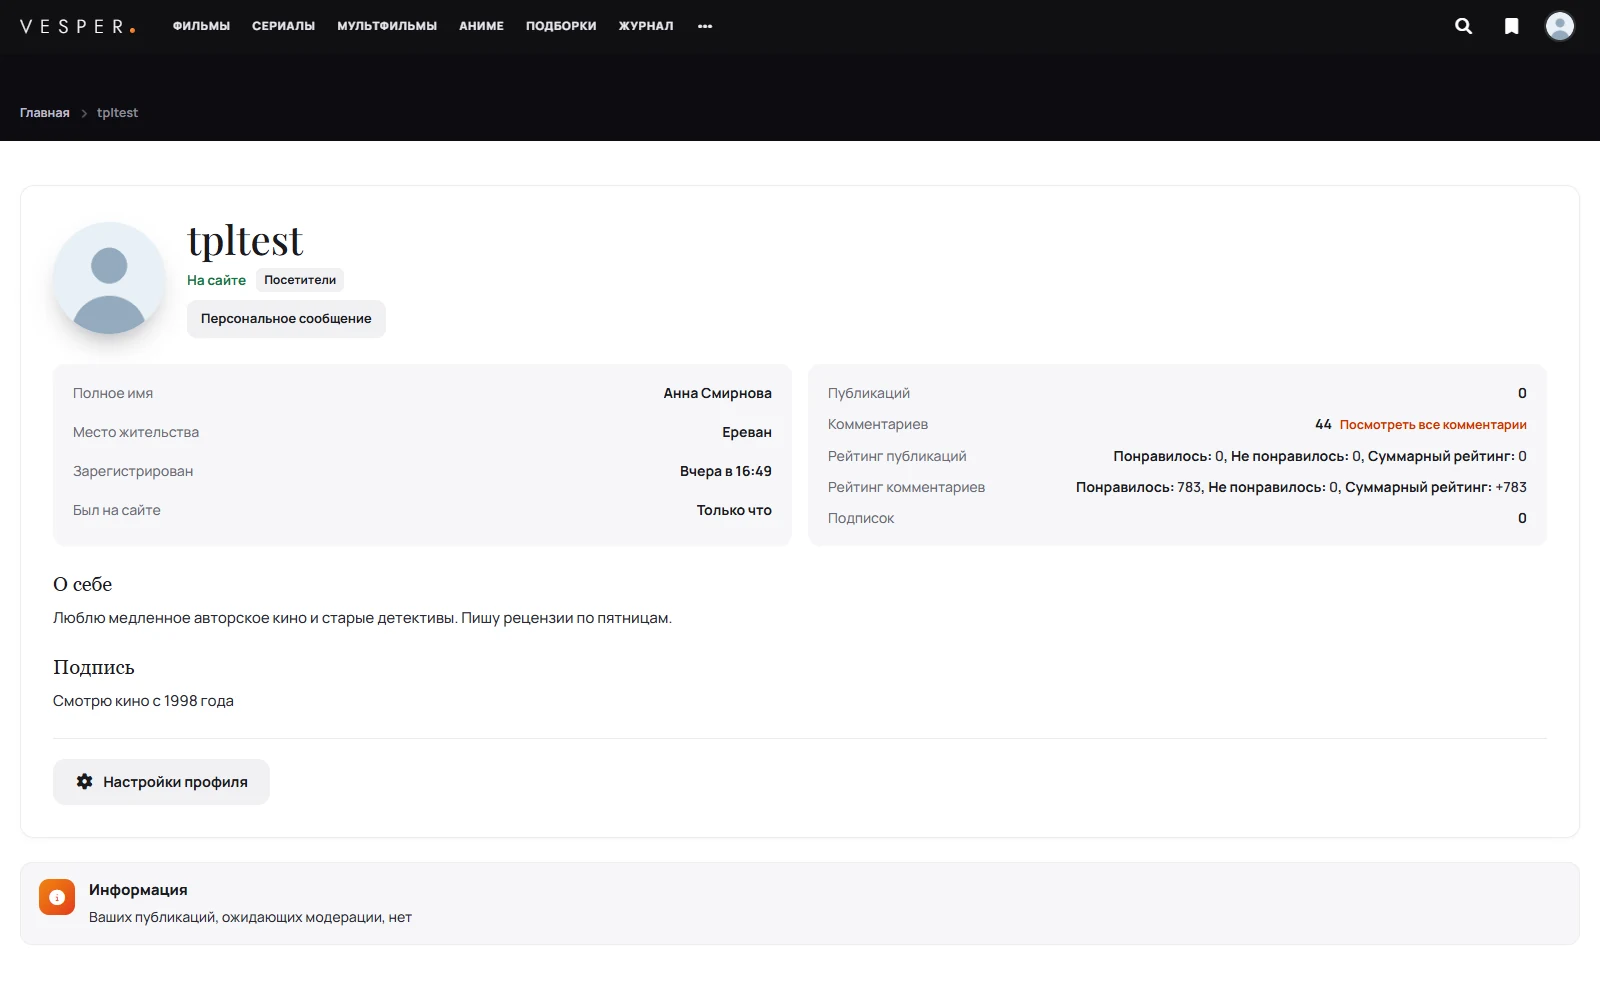Open the Подборки section
1600x1000 pixels.
click(561, 26)
